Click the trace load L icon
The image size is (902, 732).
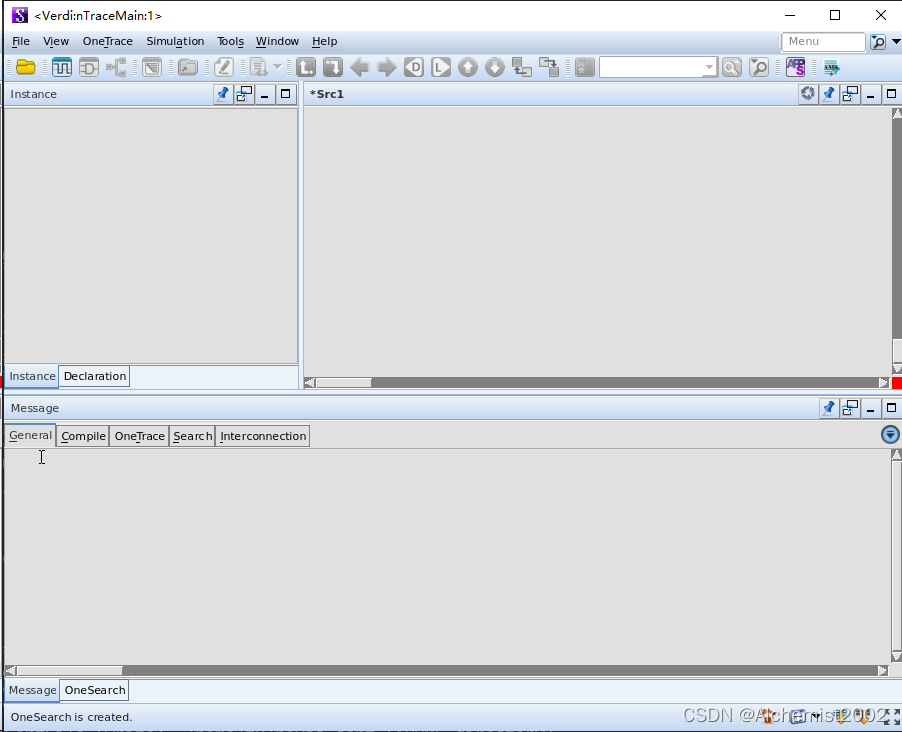point(441,67)
